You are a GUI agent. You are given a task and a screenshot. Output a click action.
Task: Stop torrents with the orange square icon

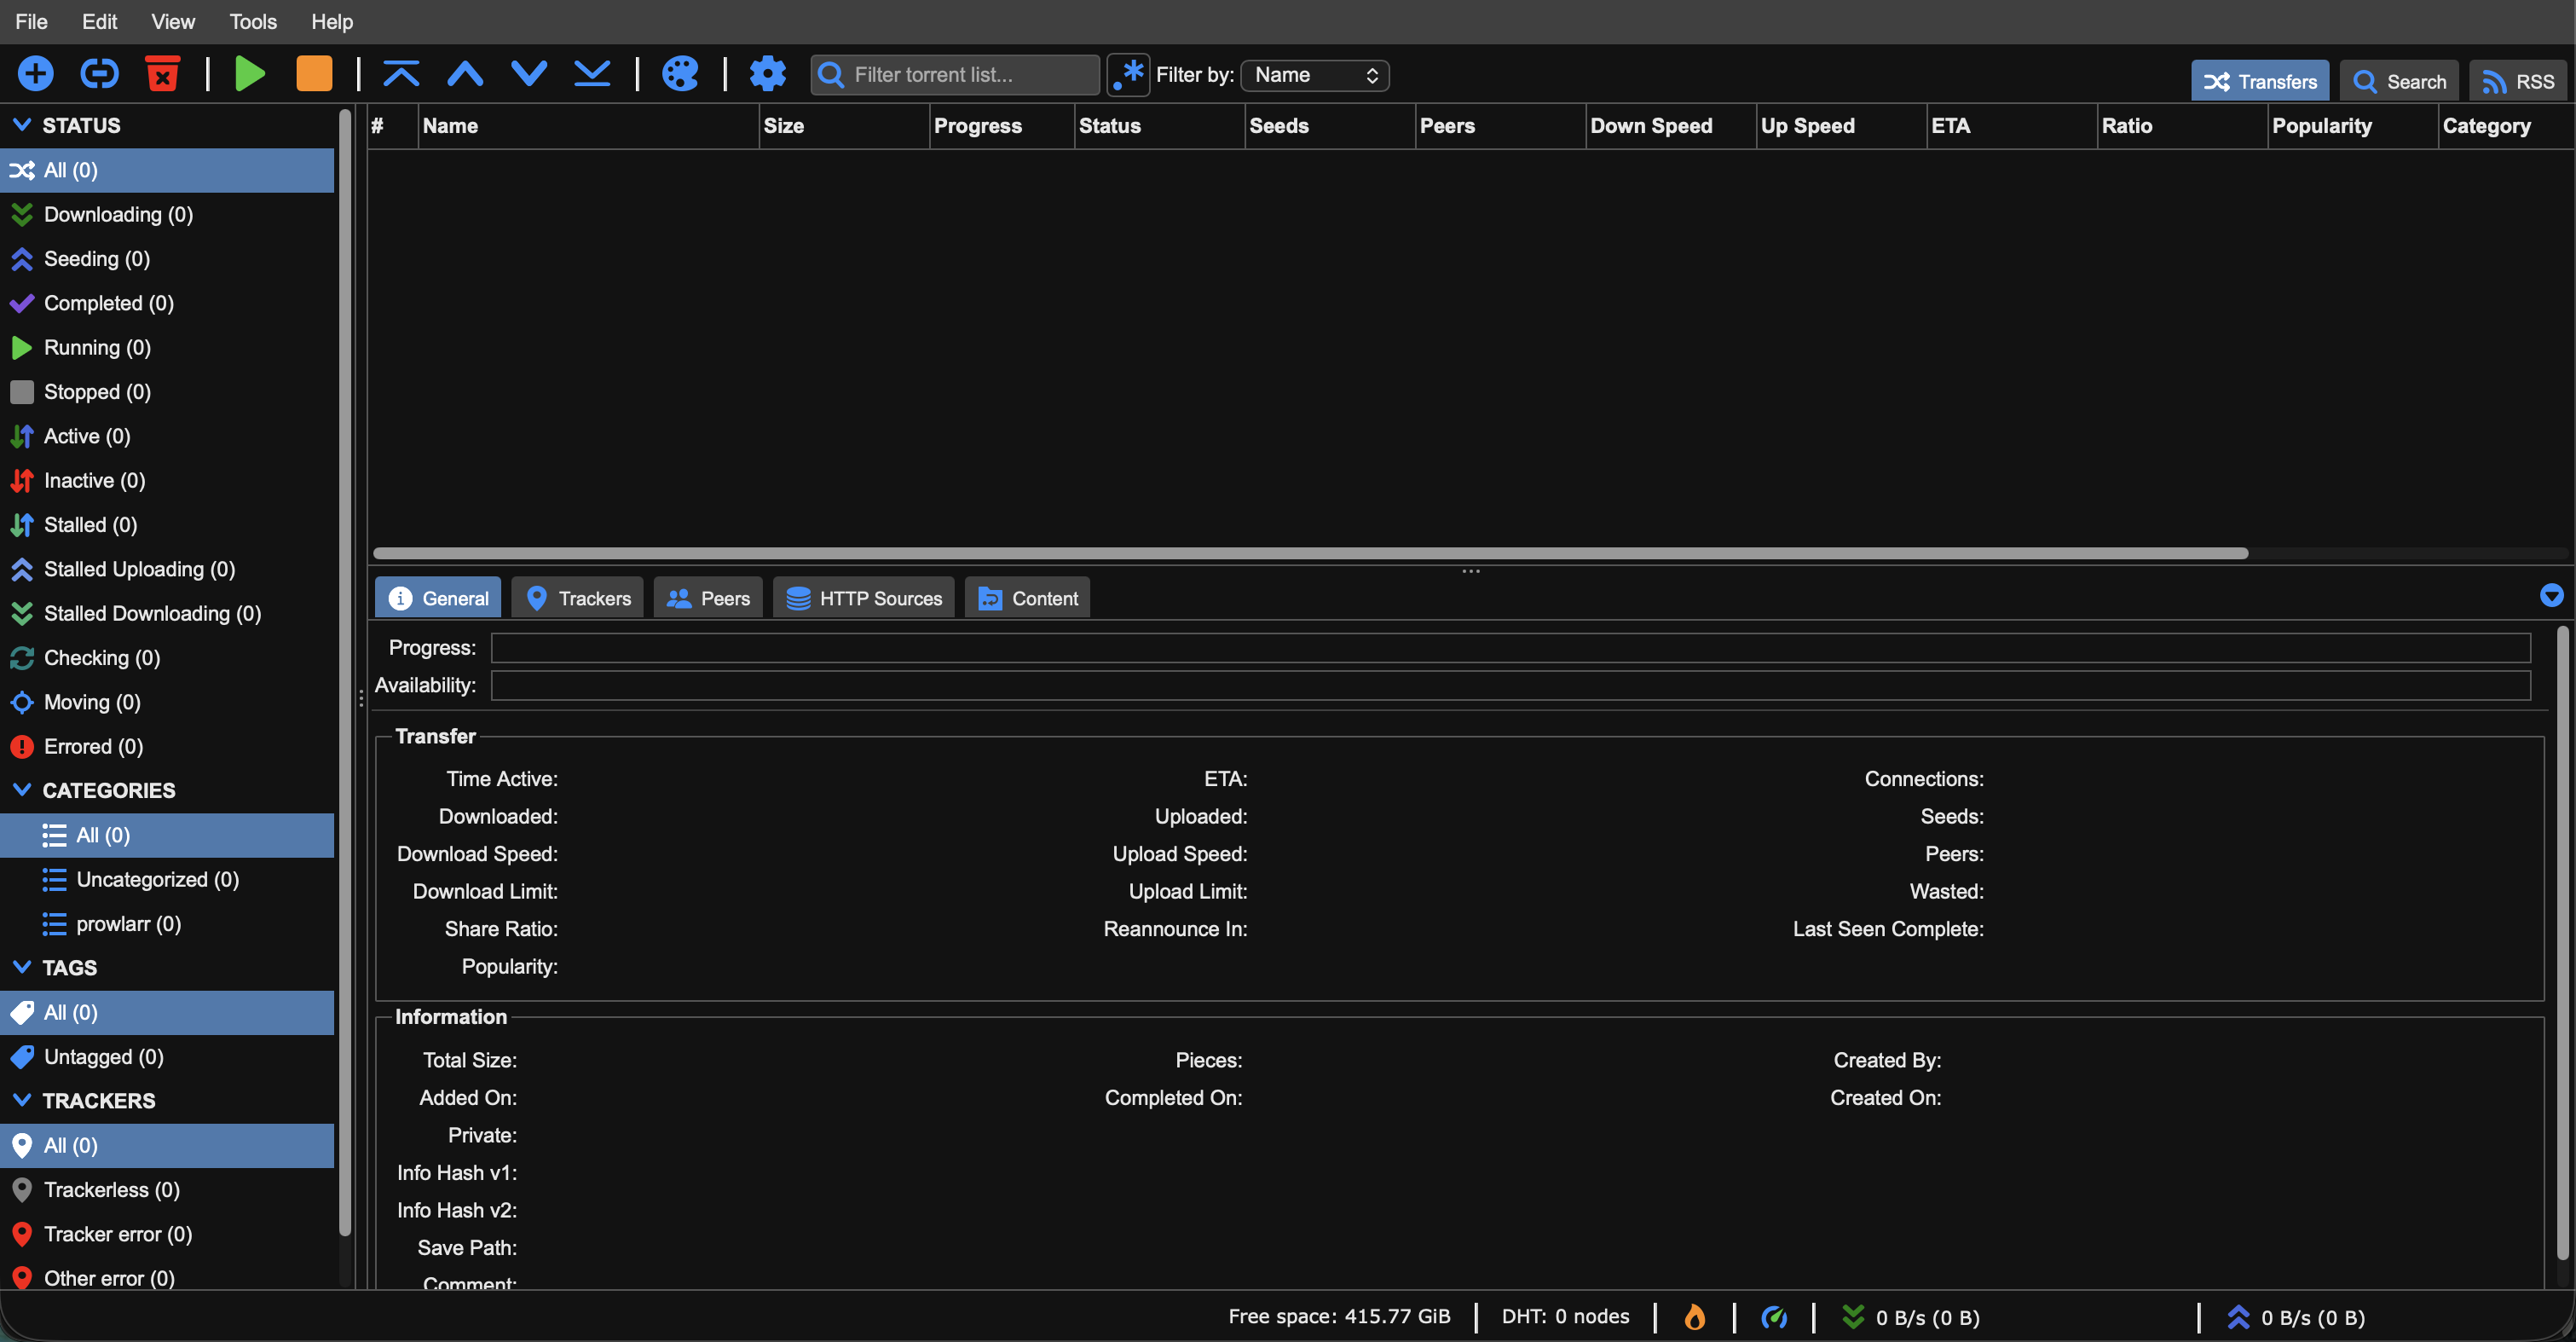pyautogui.click(x=314, y=74)
